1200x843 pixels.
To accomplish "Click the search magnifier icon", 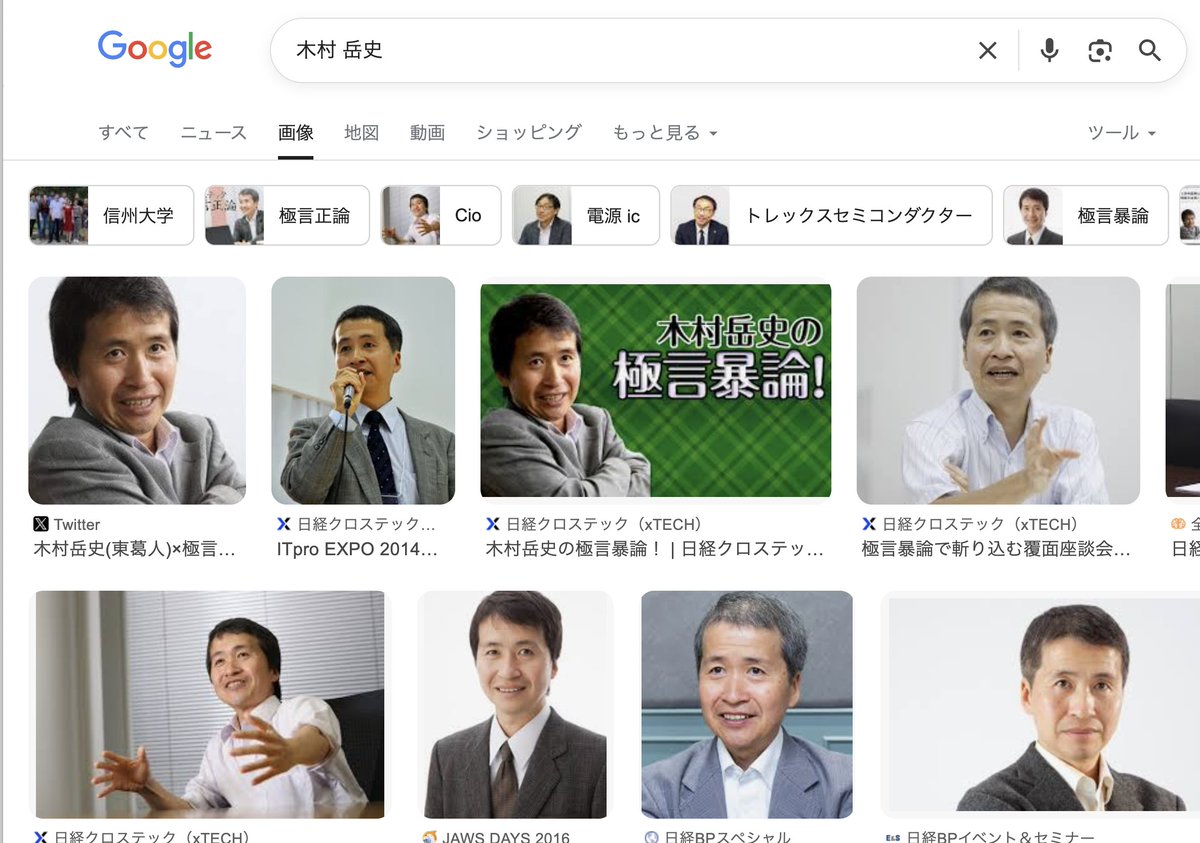I will (x=1150, y=50).
